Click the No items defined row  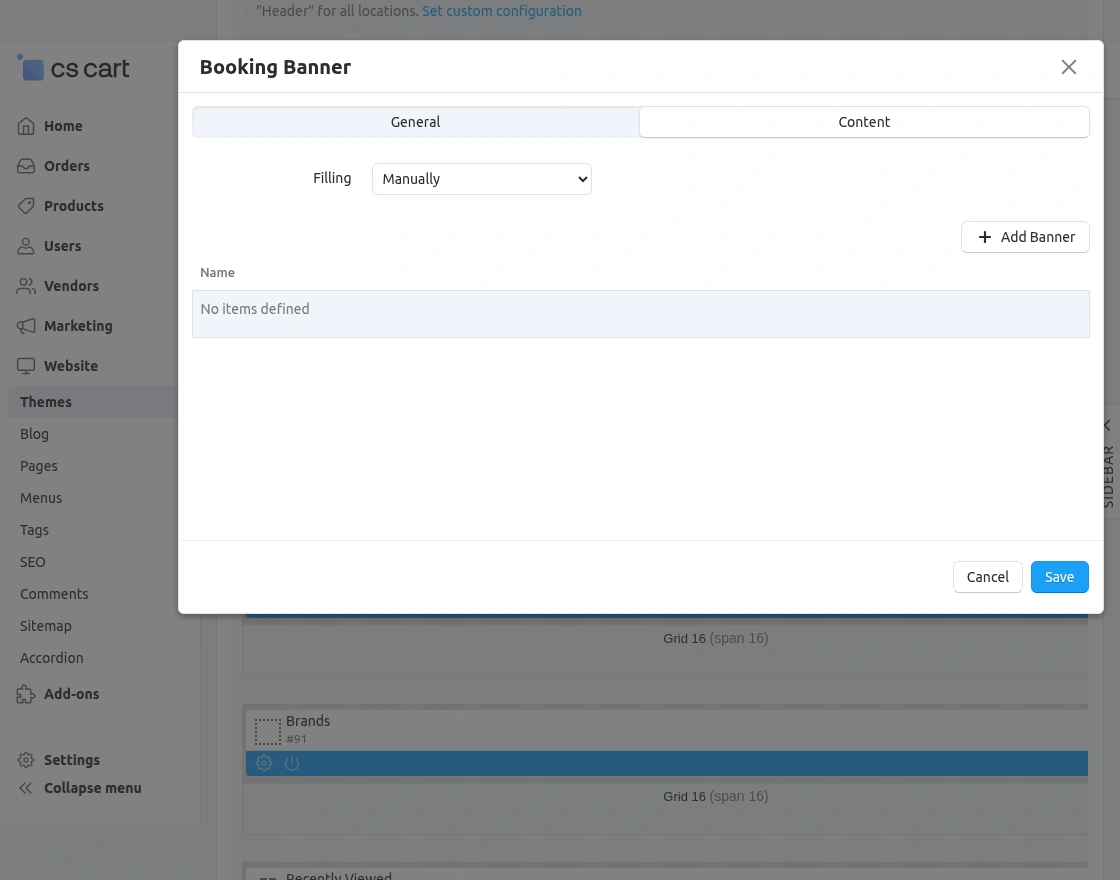641,314
